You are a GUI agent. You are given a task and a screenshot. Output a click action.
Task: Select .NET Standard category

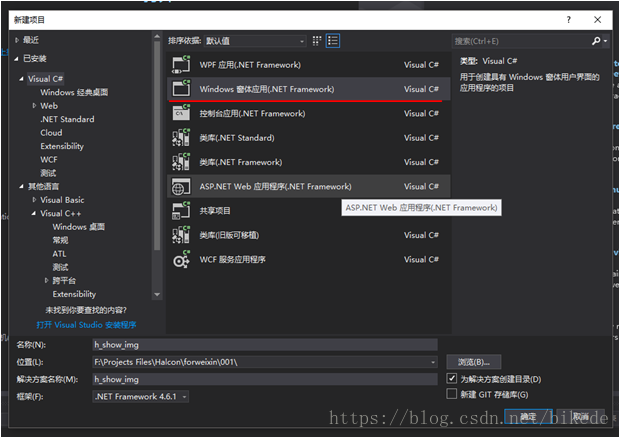coord(67,119)
